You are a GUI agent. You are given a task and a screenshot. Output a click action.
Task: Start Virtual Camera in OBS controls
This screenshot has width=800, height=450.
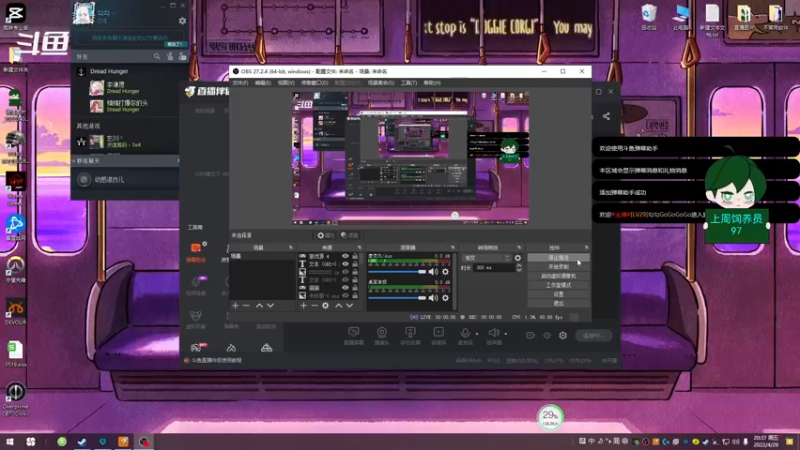pos(558,276)
